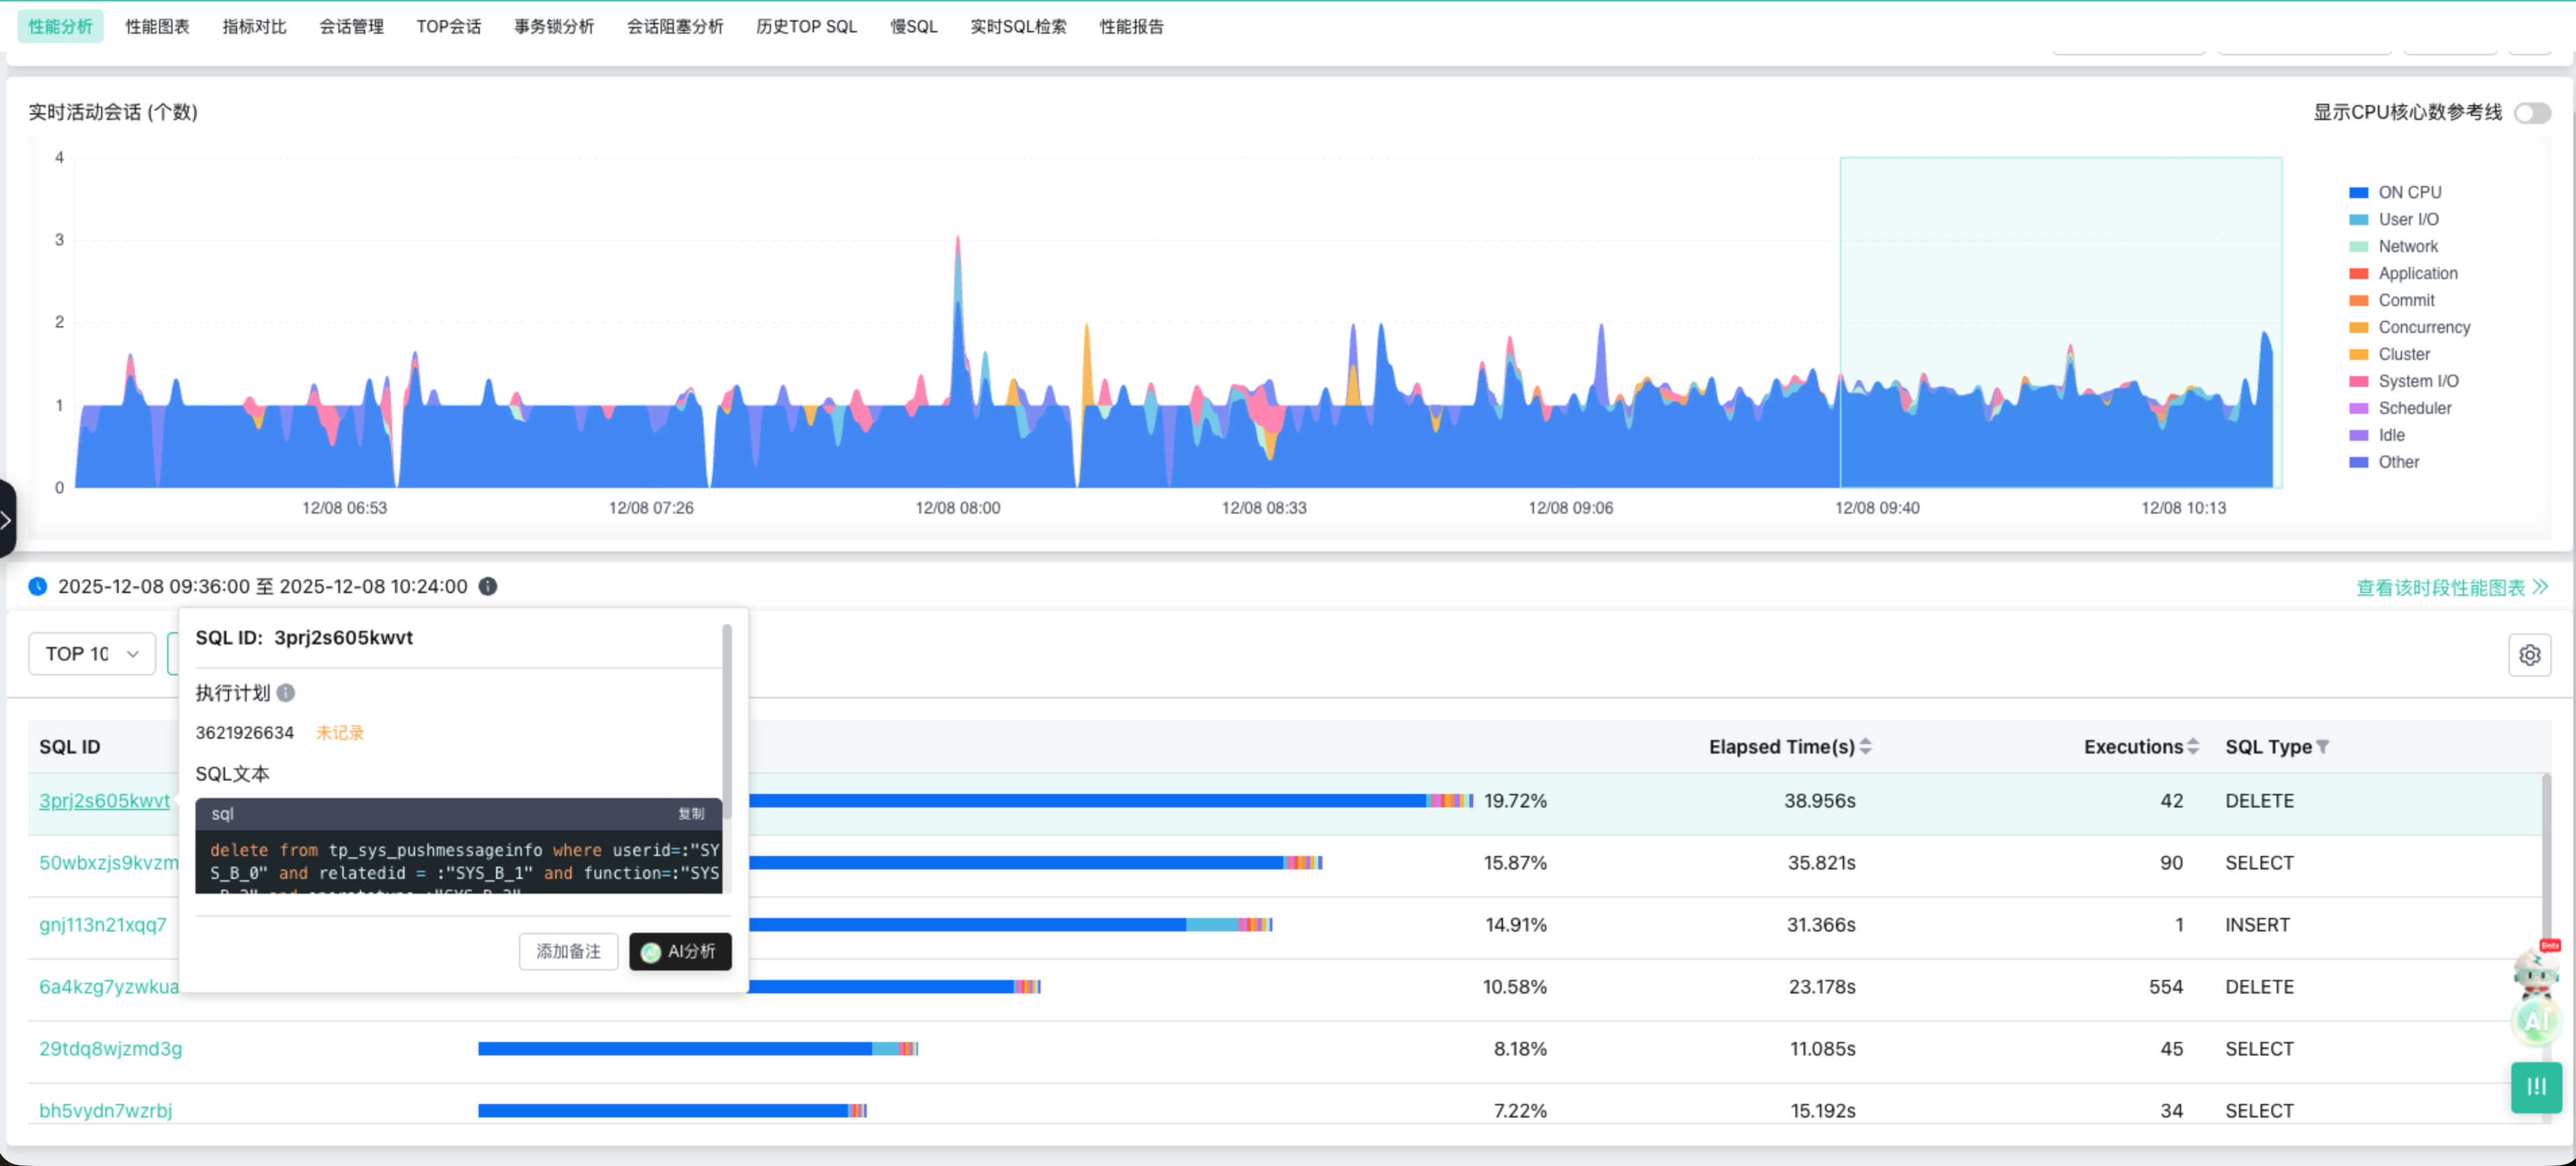Open the table column settings gear

(2529, 655)
